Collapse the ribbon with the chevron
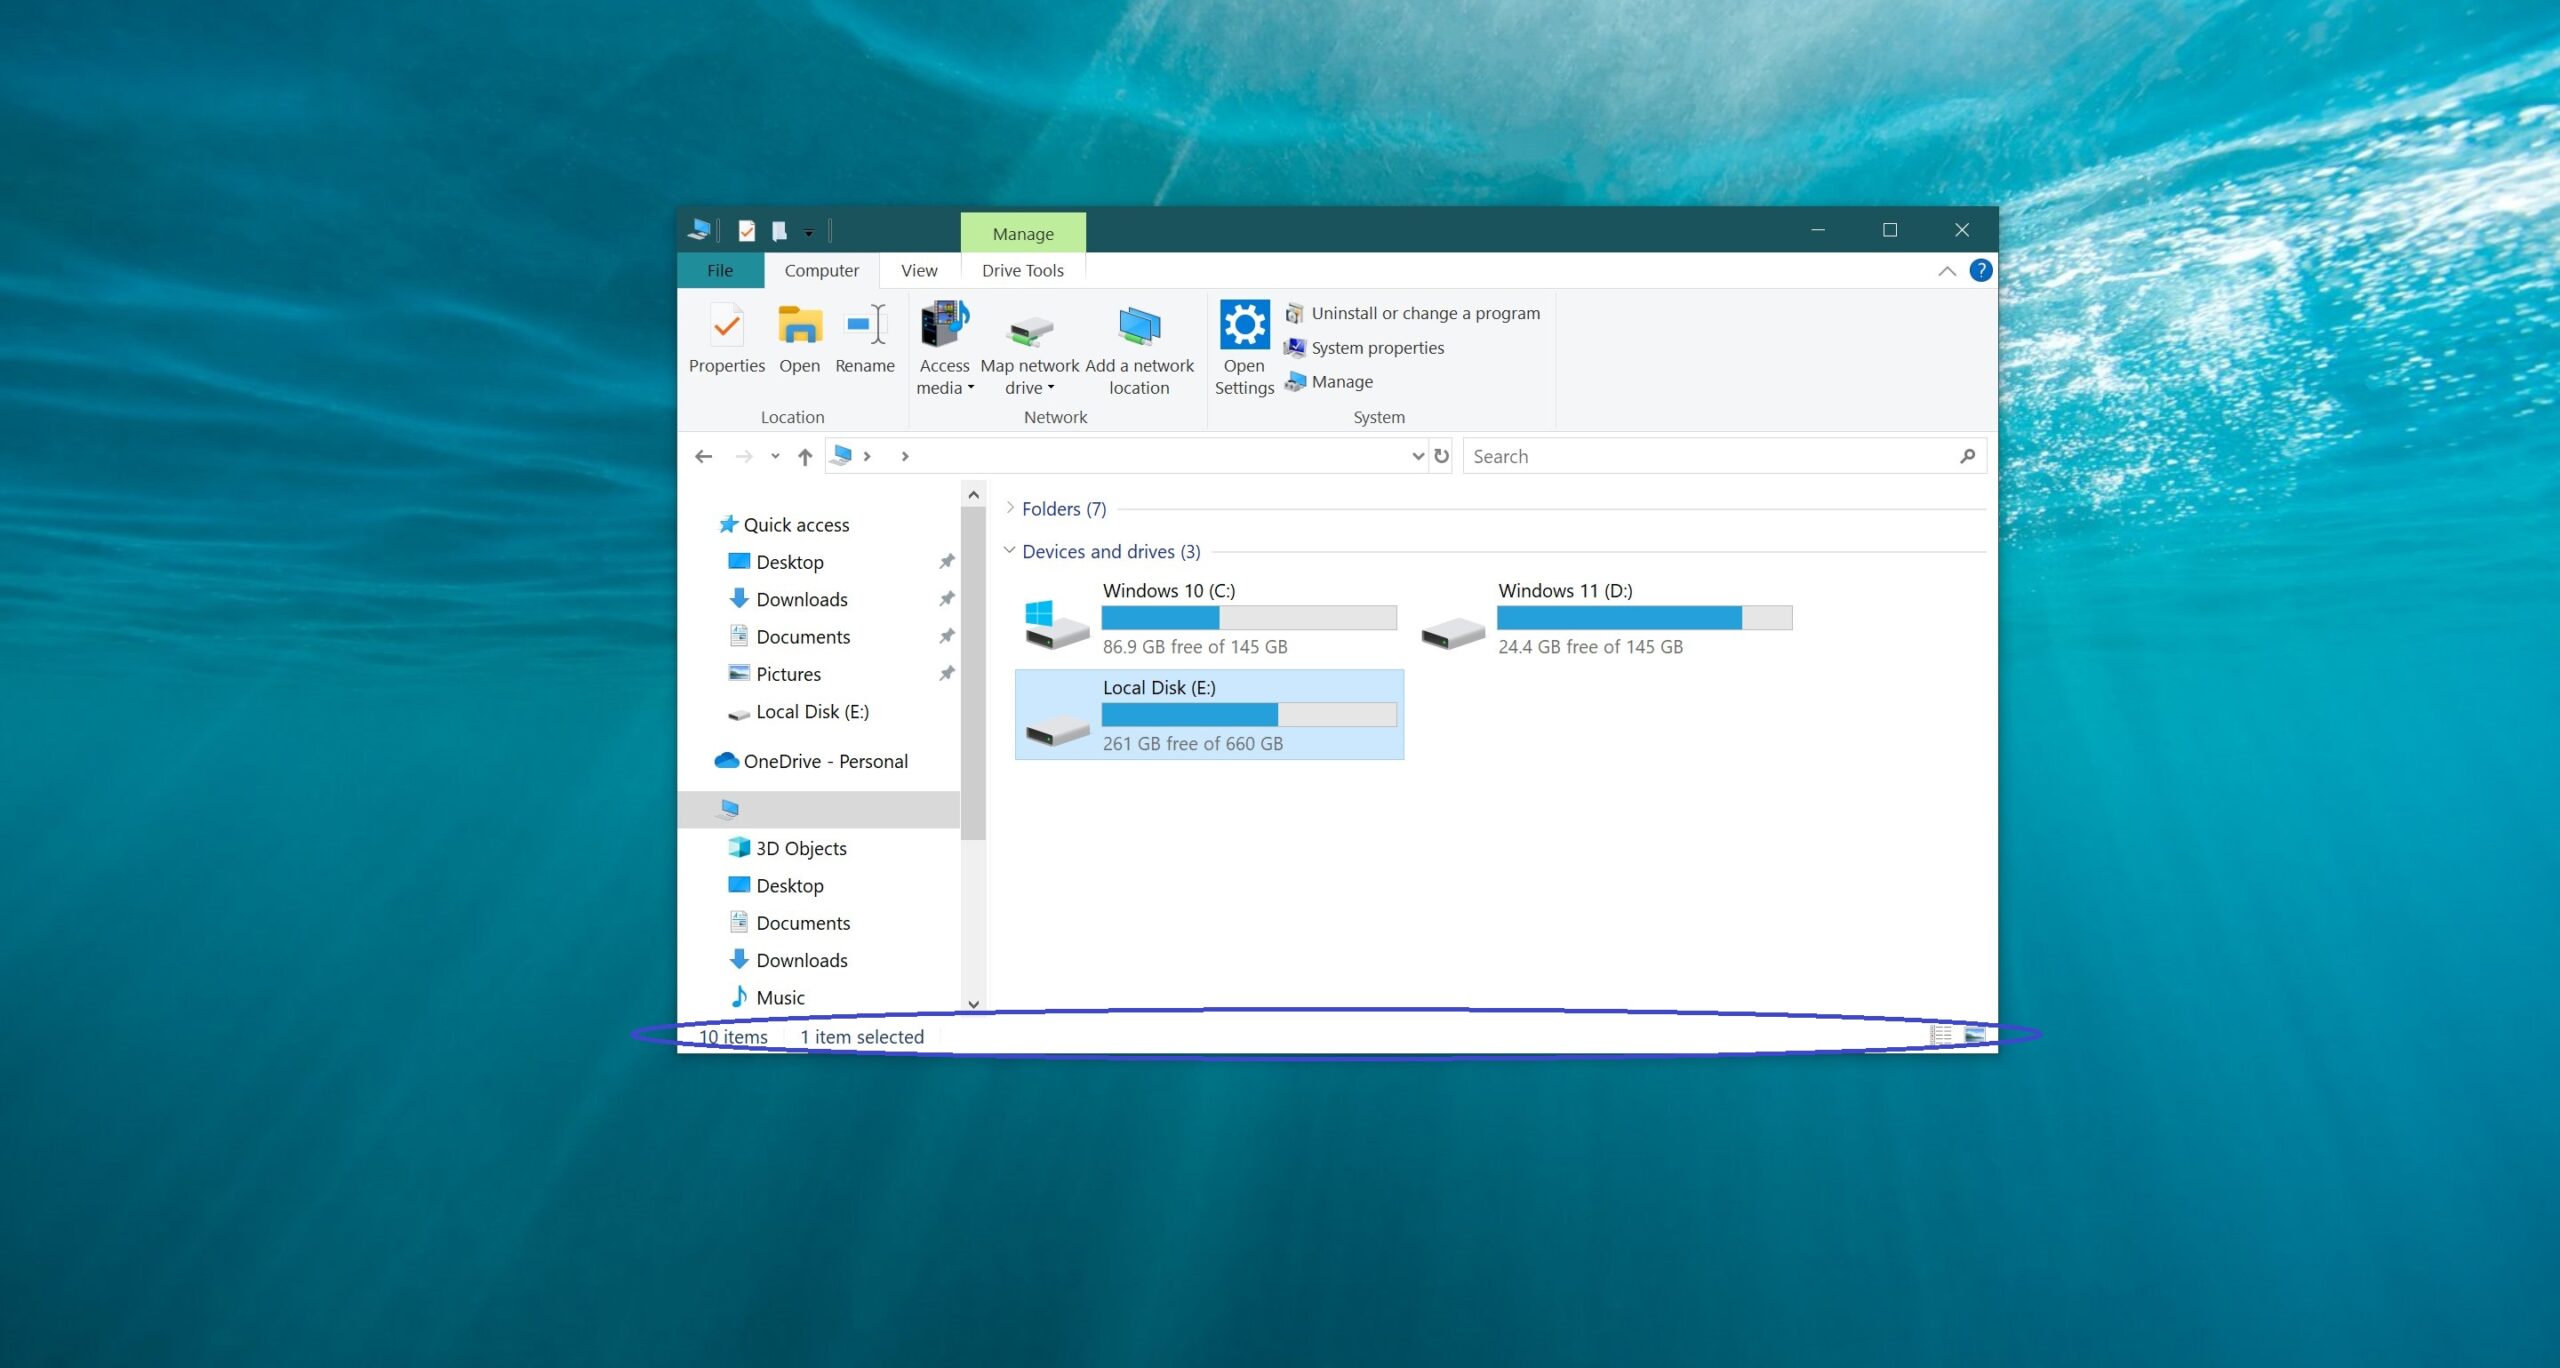 tap(1947, 271)
